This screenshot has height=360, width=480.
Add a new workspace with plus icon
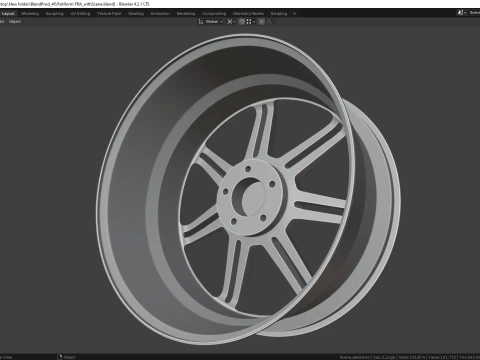click(294, 14)
